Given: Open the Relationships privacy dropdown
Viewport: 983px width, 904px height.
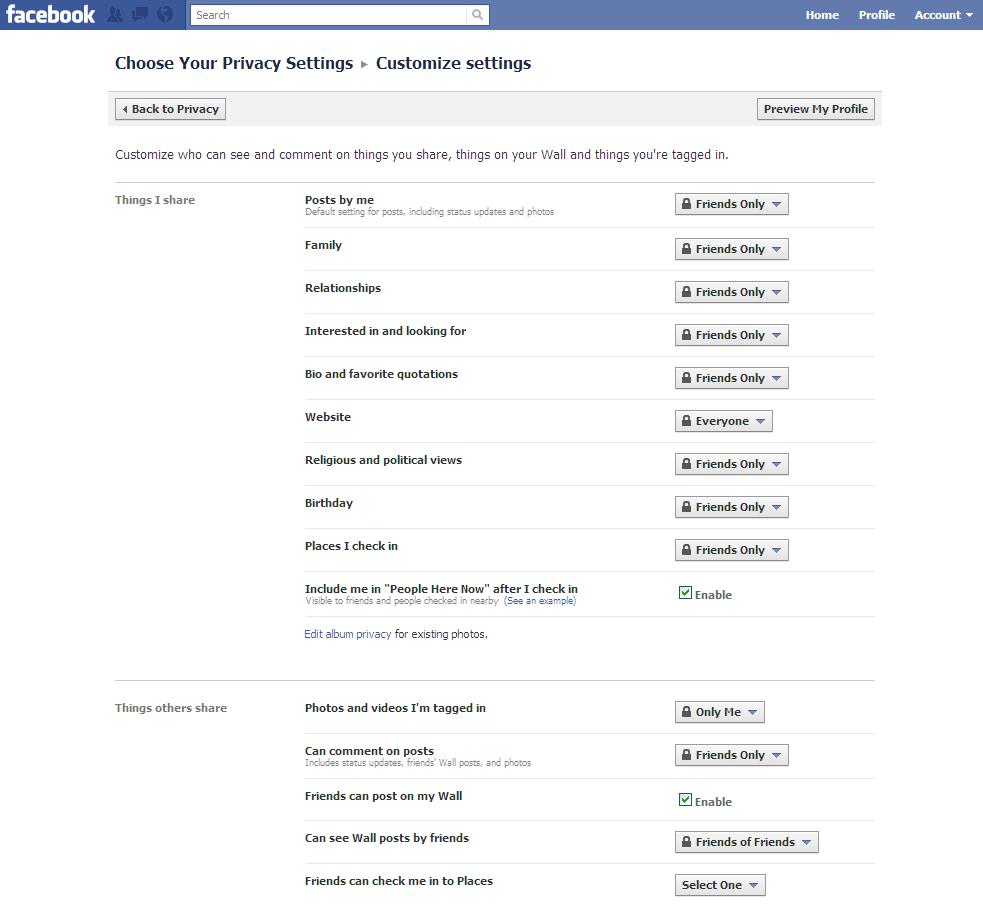Looking at the screenshot, I should pos(732,292).
